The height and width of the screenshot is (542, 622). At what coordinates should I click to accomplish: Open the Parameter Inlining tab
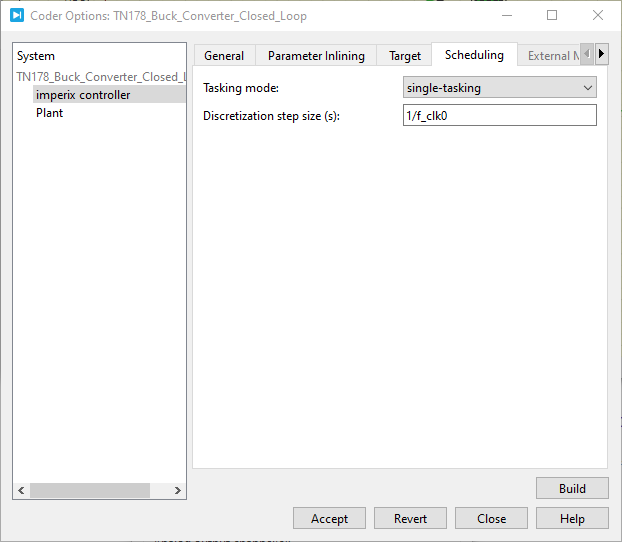pyautogui.click(x=317, y=56)
